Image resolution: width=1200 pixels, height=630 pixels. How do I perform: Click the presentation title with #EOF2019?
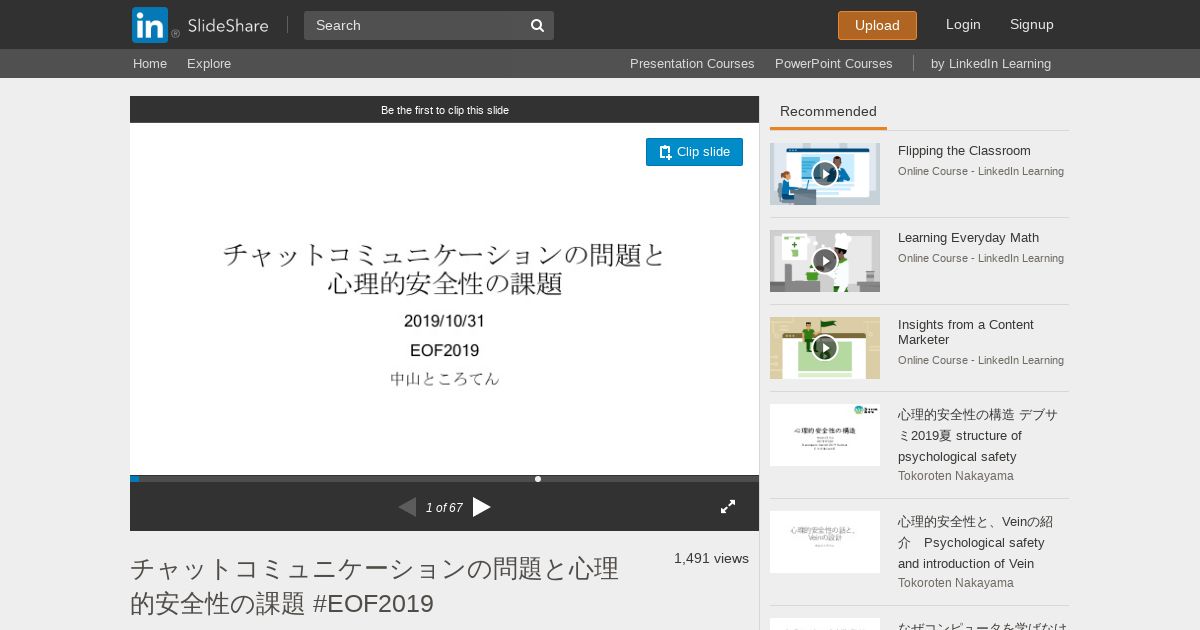click(x=375, y=586)
